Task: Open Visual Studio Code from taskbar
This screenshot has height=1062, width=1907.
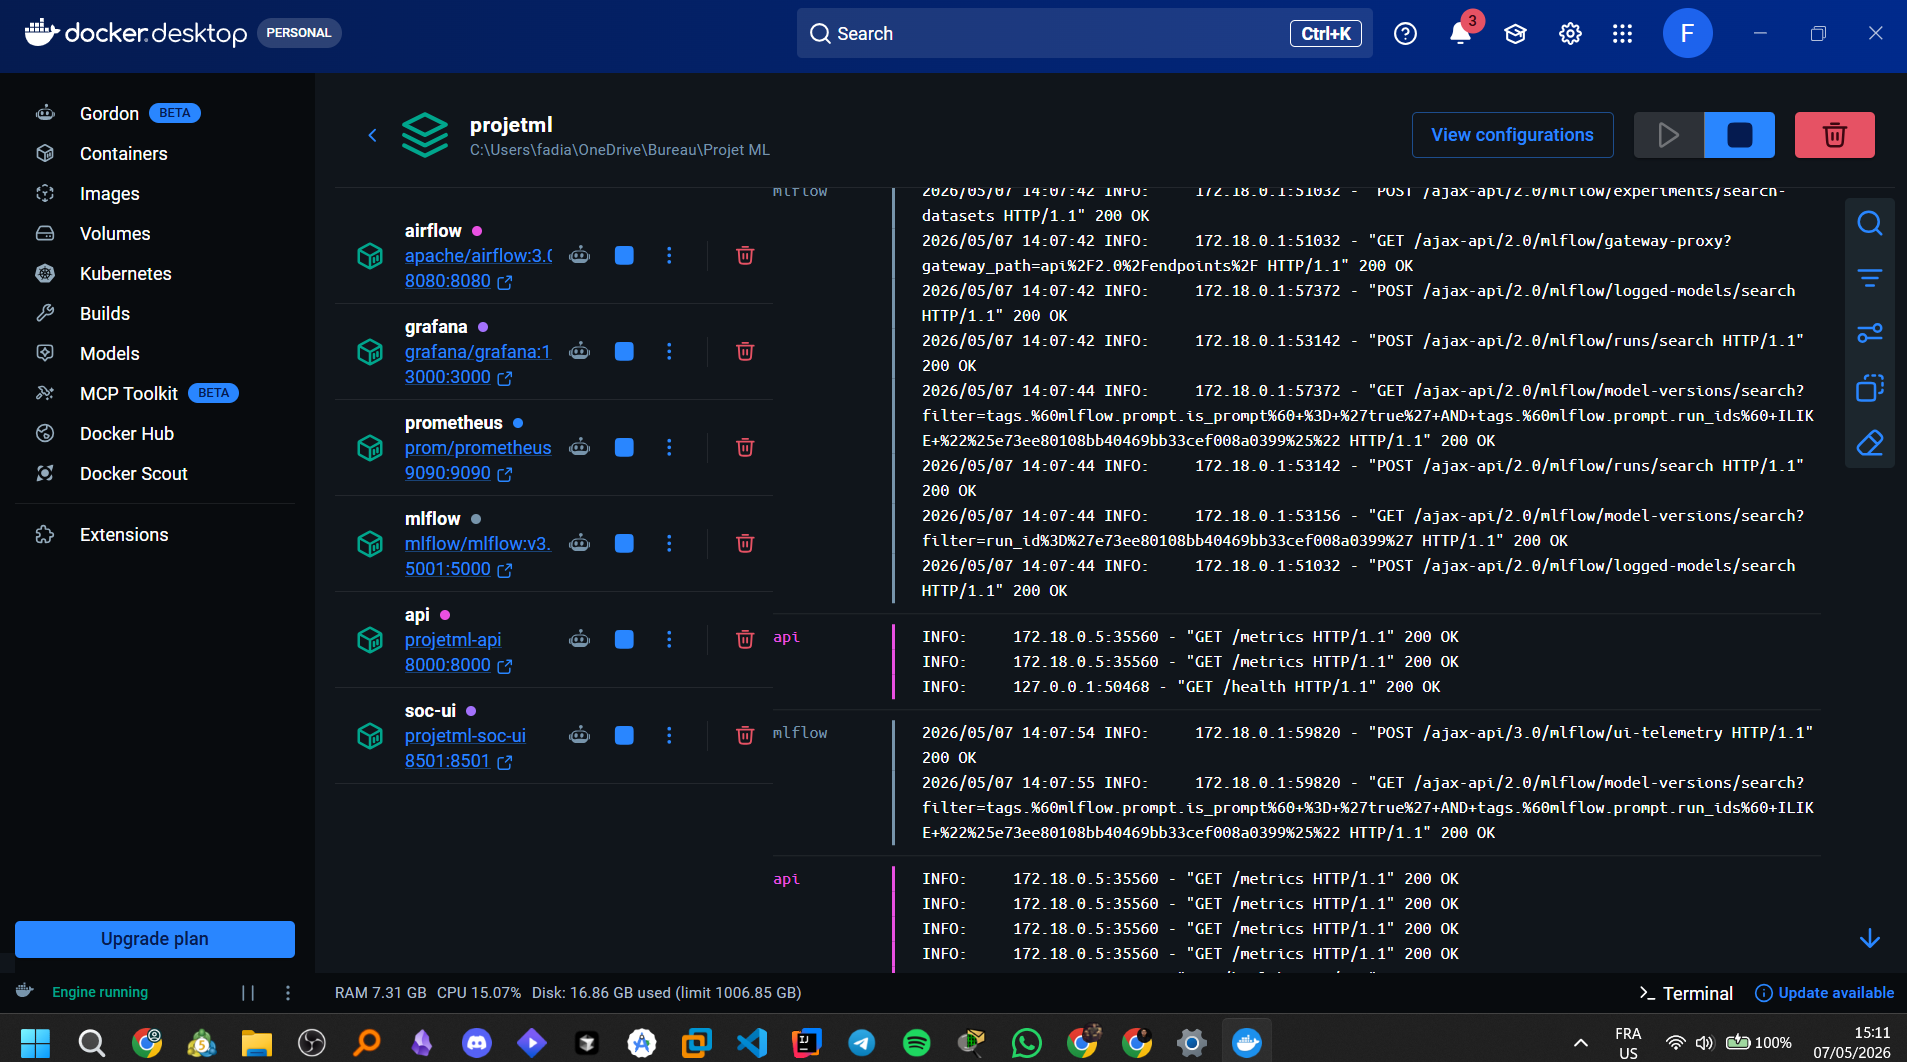Action: pyautogui.click(x=751, y=1043)
